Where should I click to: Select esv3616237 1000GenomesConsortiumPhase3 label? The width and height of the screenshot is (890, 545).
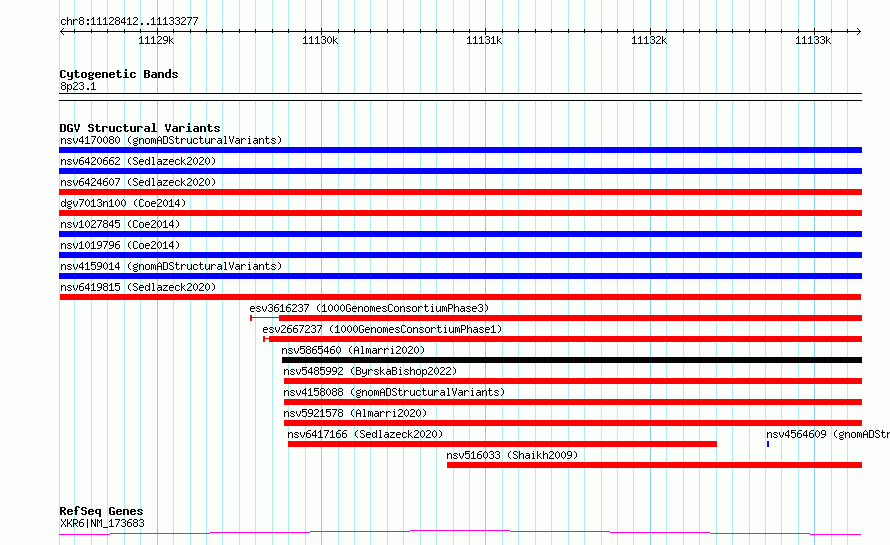pyautogui.click(x=369, y=308)
